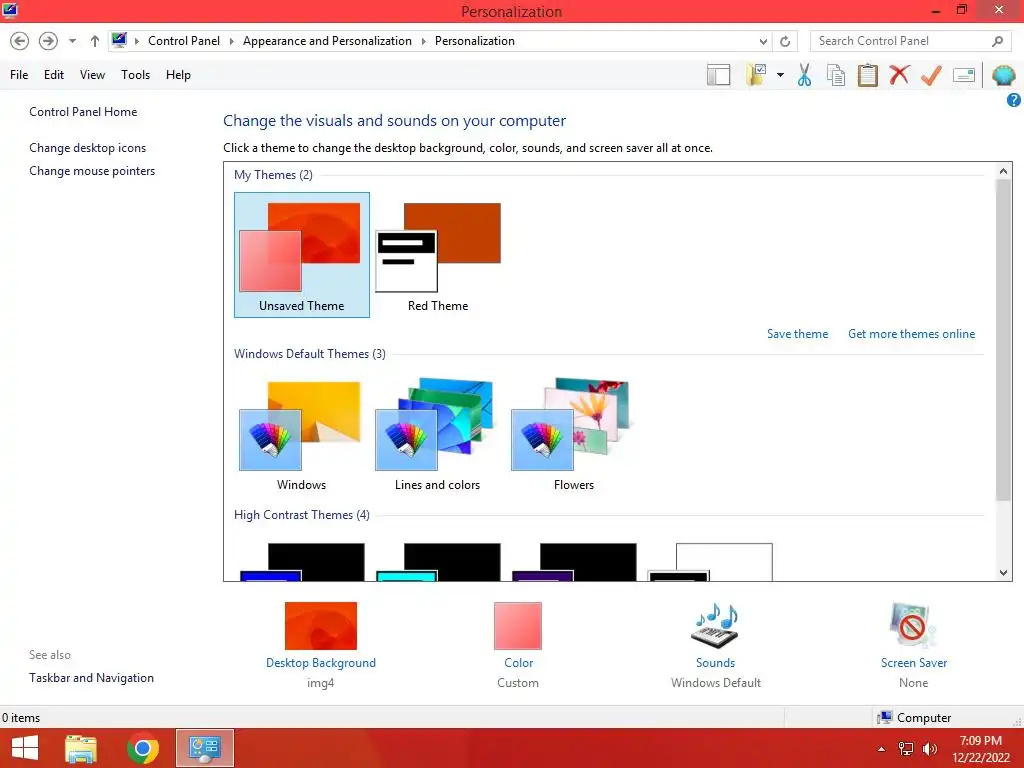Open the File menu

point(19,75)
